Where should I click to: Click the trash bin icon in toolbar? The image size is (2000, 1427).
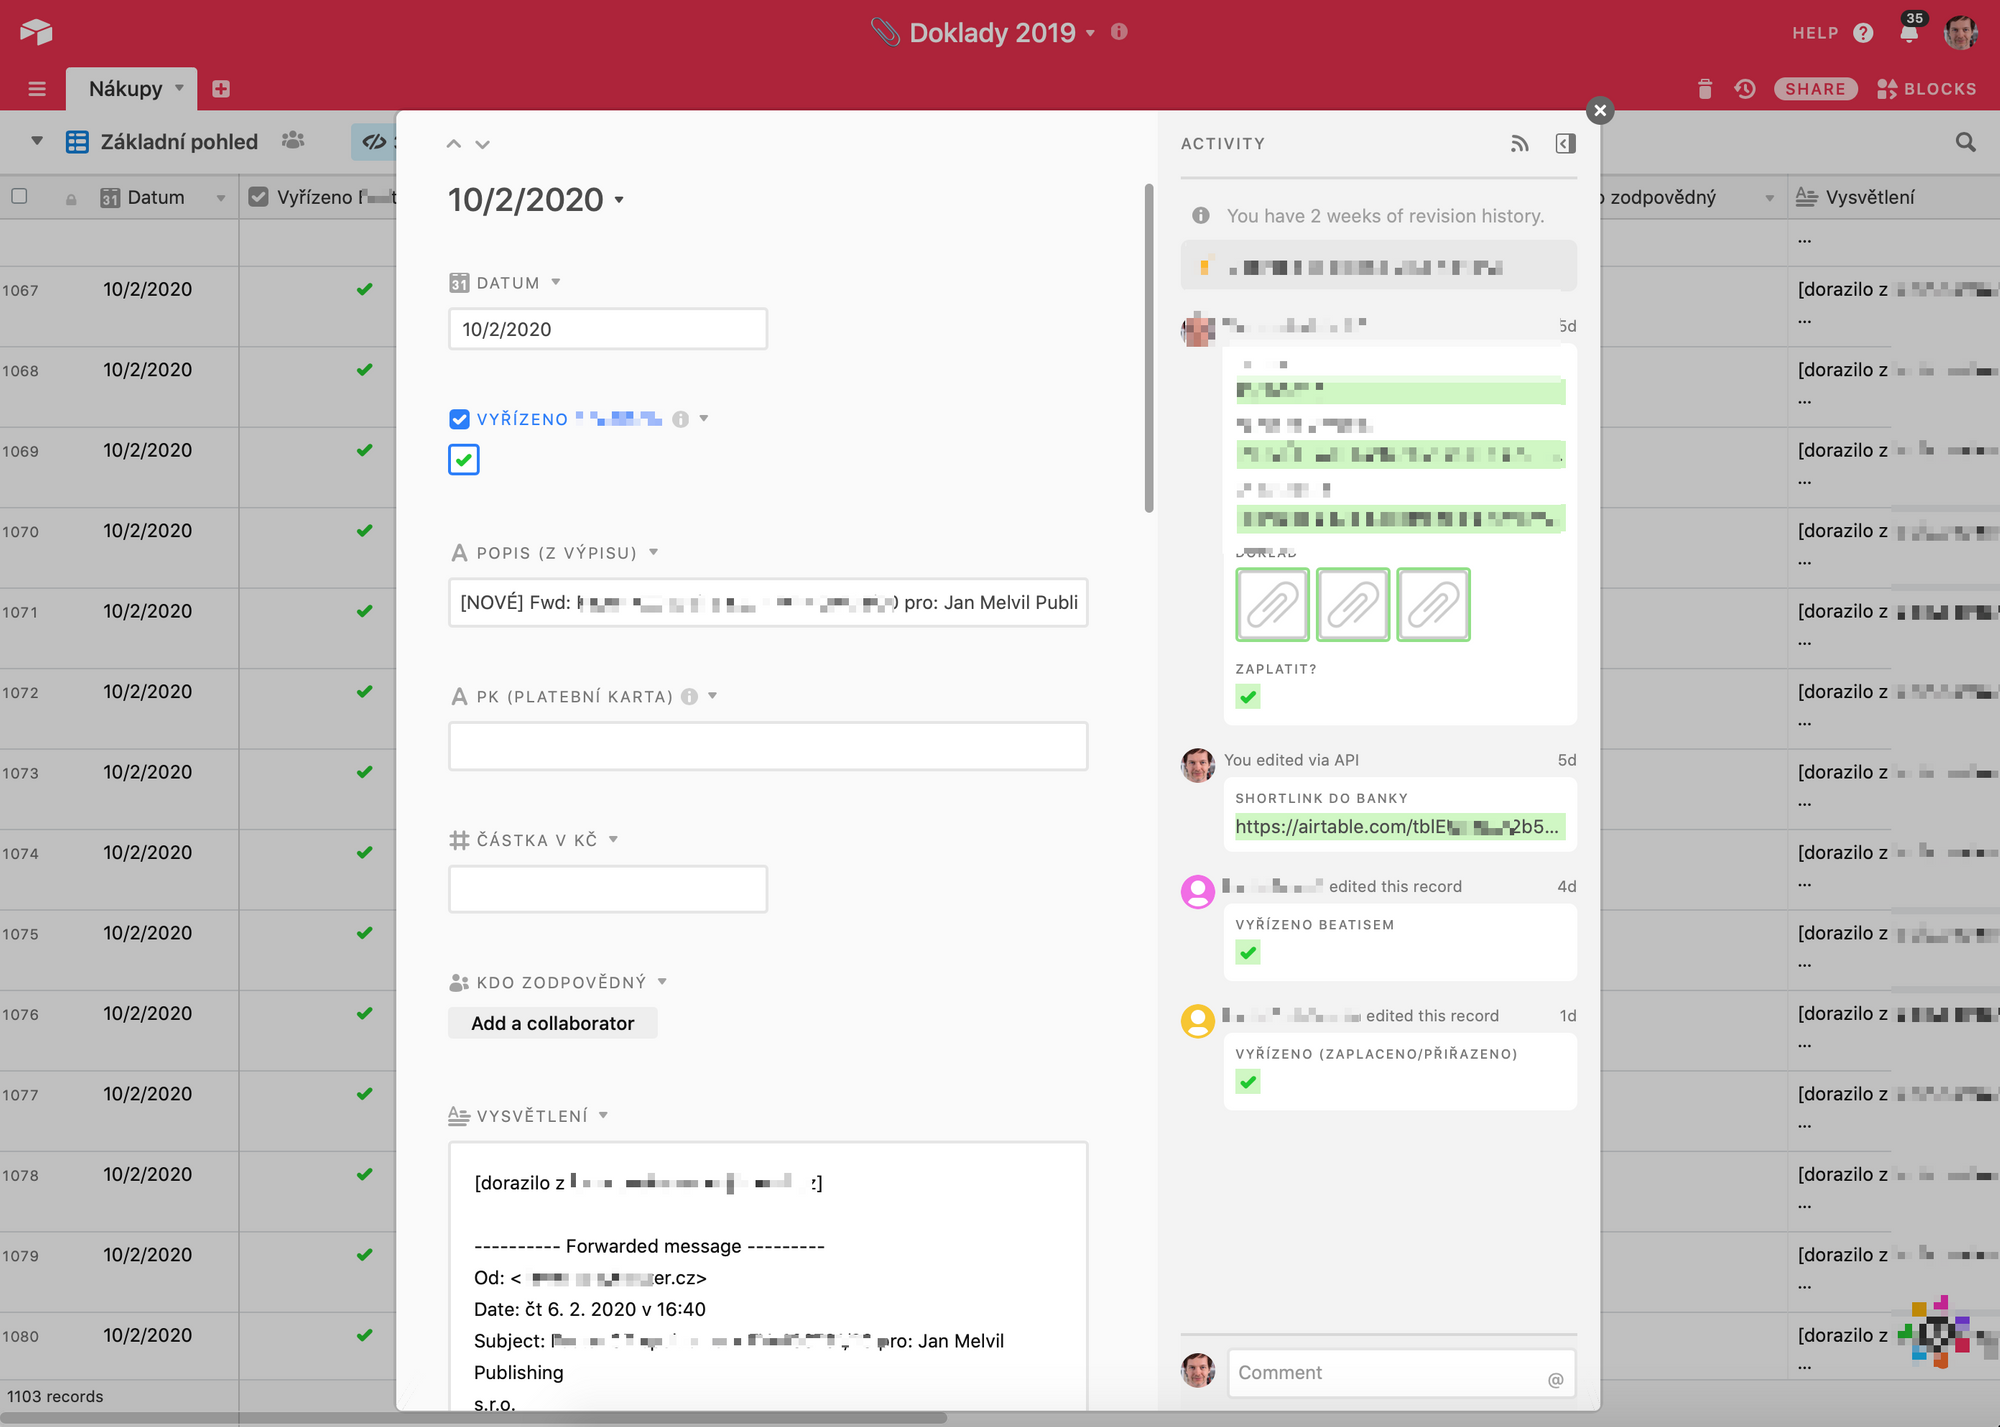1705,89
